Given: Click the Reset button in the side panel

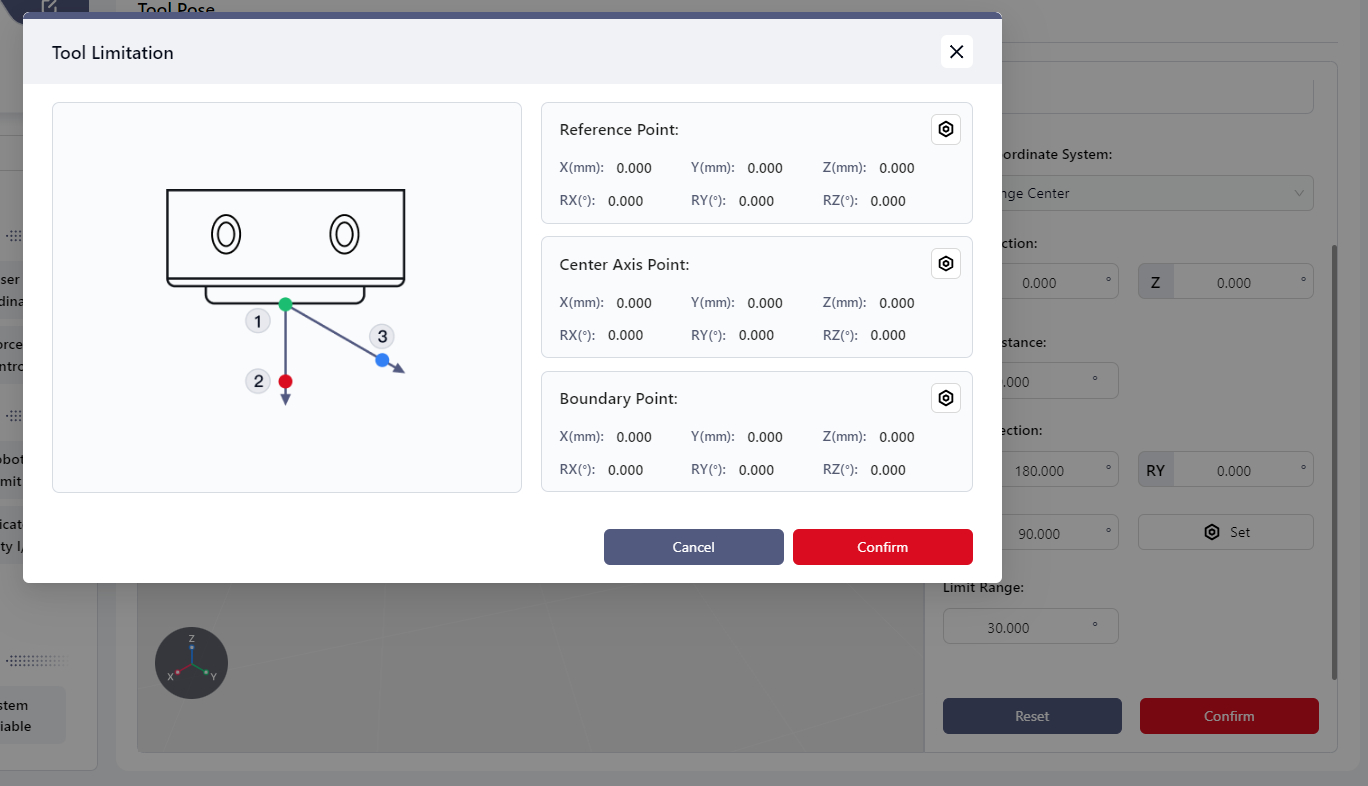Looking at the screenshot, I should tap(1031, 716).
